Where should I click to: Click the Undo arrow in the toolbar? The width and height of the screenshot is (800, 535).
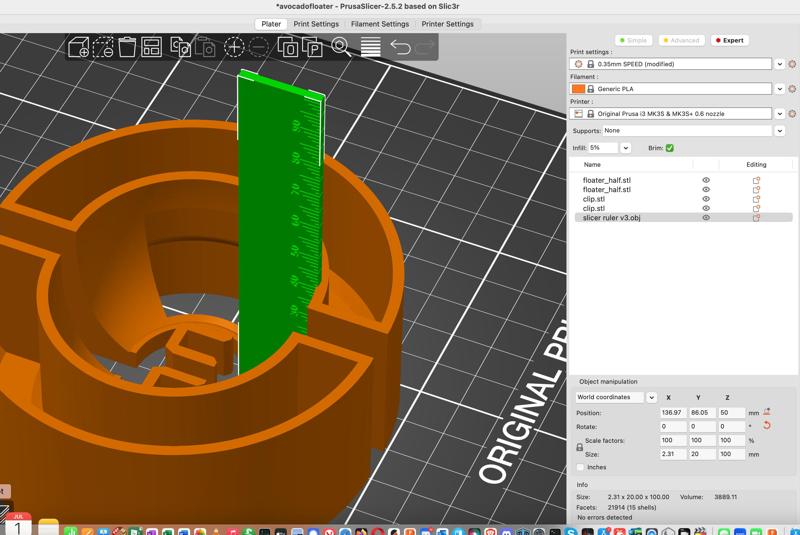point(401,47)
